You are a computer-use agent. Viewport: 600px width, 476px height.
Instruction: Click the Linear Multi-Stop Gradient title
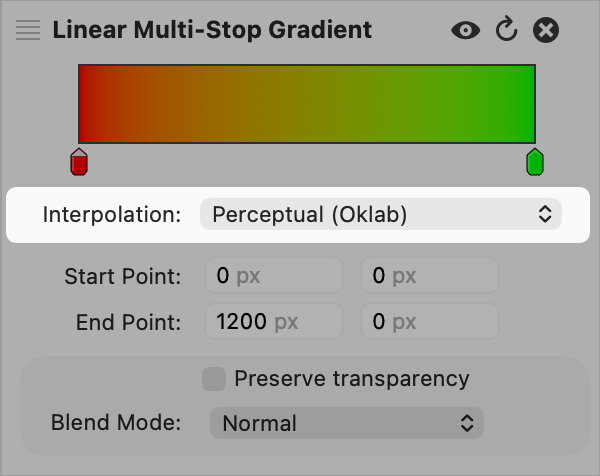212,30
